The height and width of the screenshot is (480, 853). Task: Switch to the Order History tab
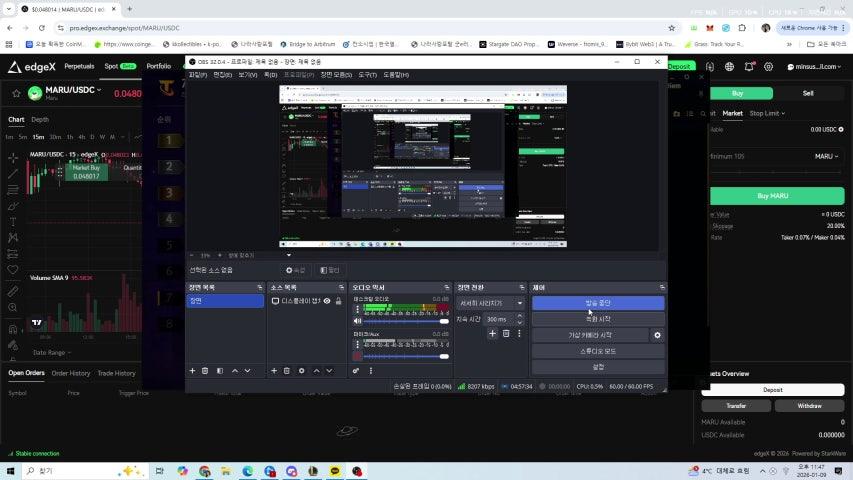coord(71,373)
